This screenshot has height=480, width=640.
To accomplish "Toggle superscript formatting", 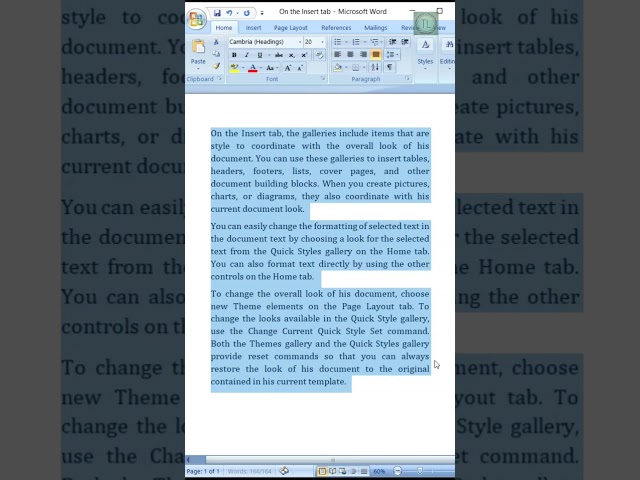I will pyautogui.click(x=304, y=55).
